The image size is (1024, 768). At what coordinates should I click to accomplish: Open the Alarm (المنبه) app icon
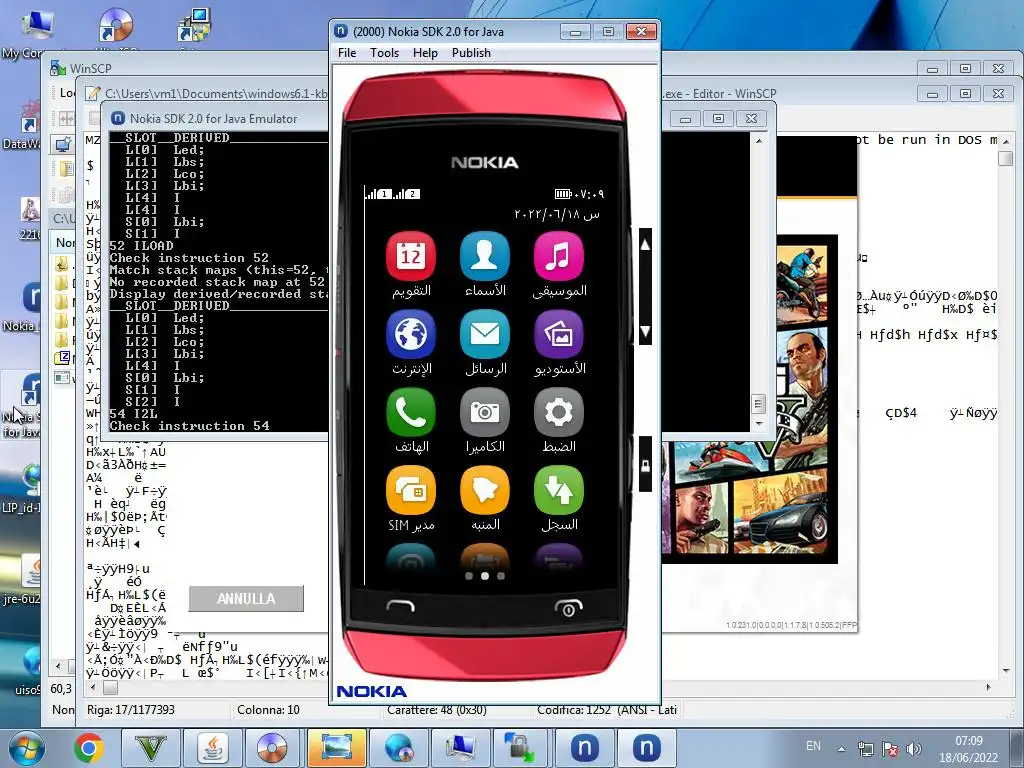click(x=485, y=490)
